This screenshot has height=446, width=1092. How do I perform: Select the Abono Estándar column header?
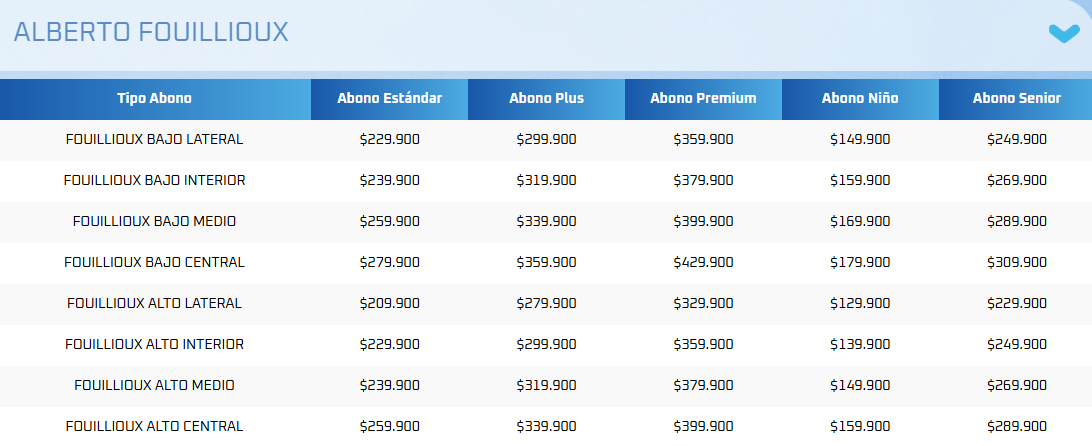click(389, 98)
